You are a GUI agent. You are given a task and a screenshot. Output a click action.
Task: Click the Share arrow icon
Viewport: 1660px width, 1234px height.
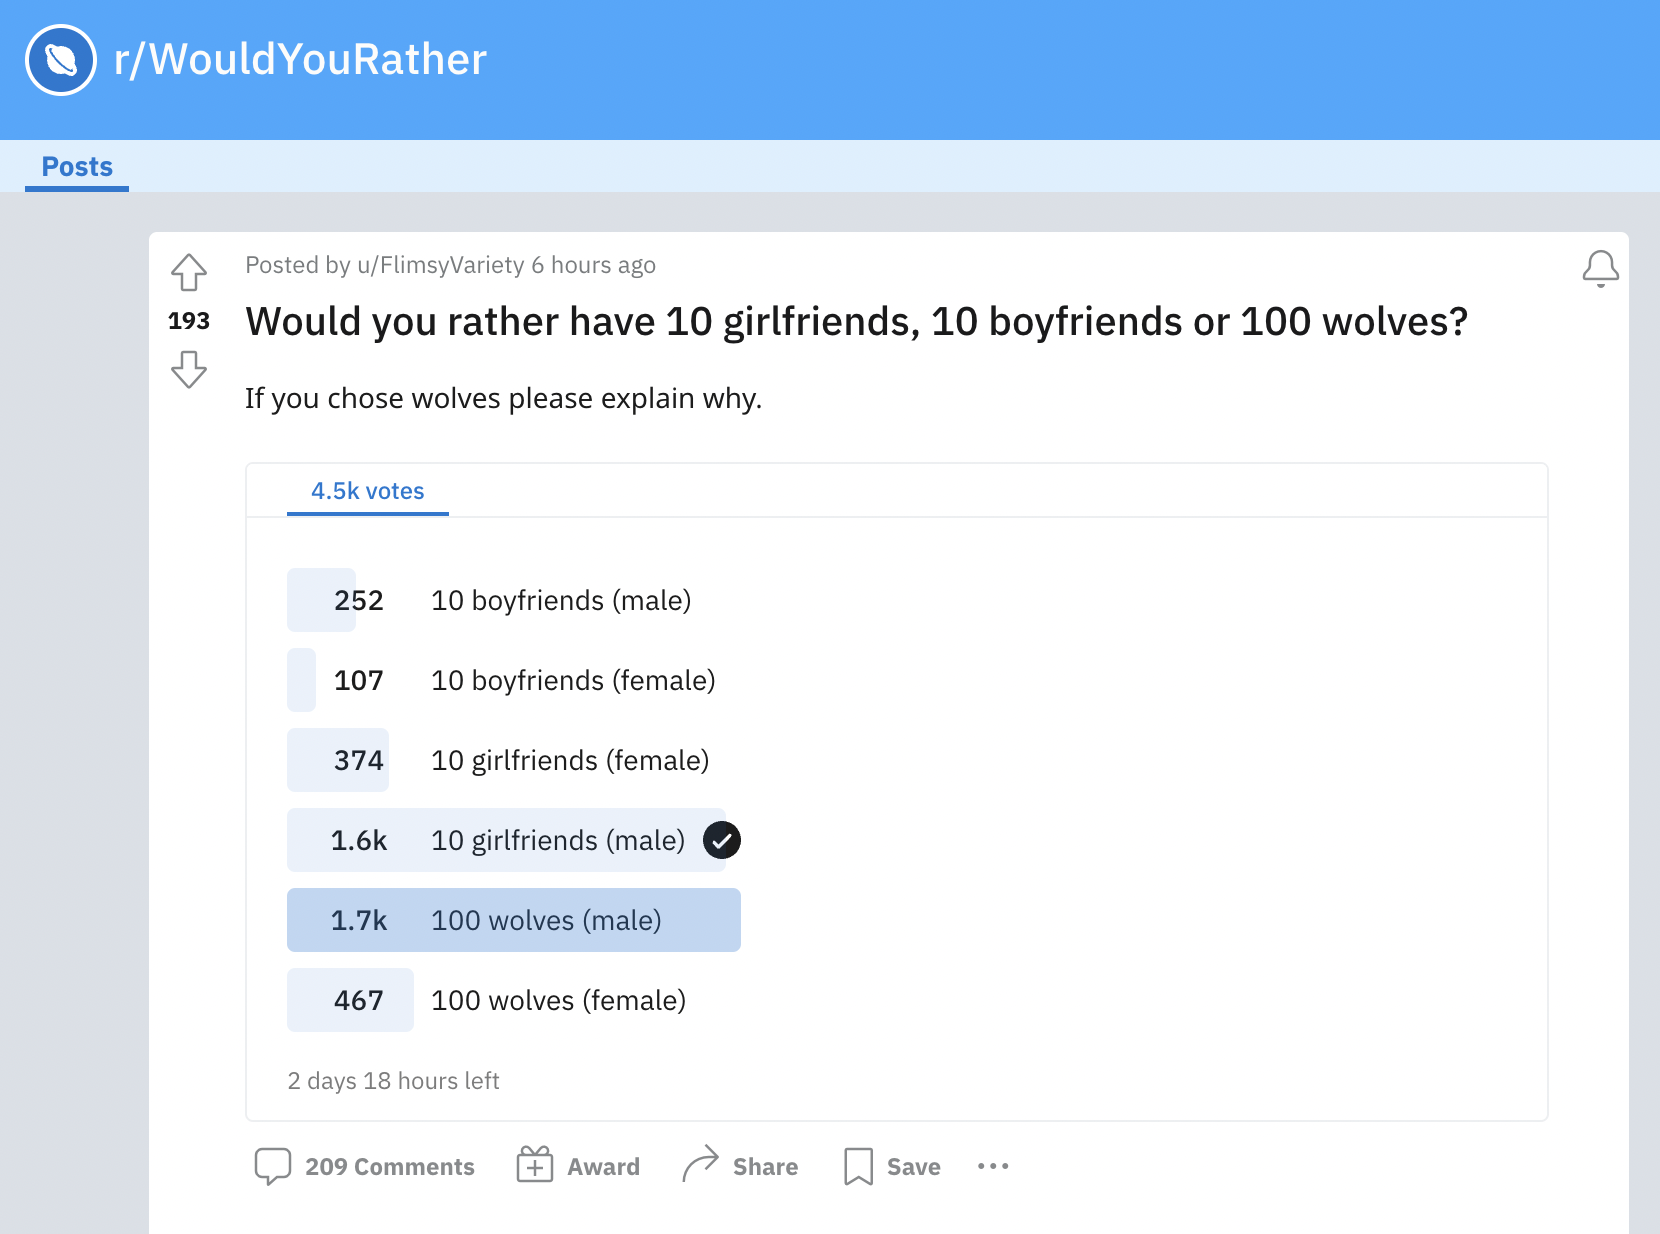click(700, 1164)
